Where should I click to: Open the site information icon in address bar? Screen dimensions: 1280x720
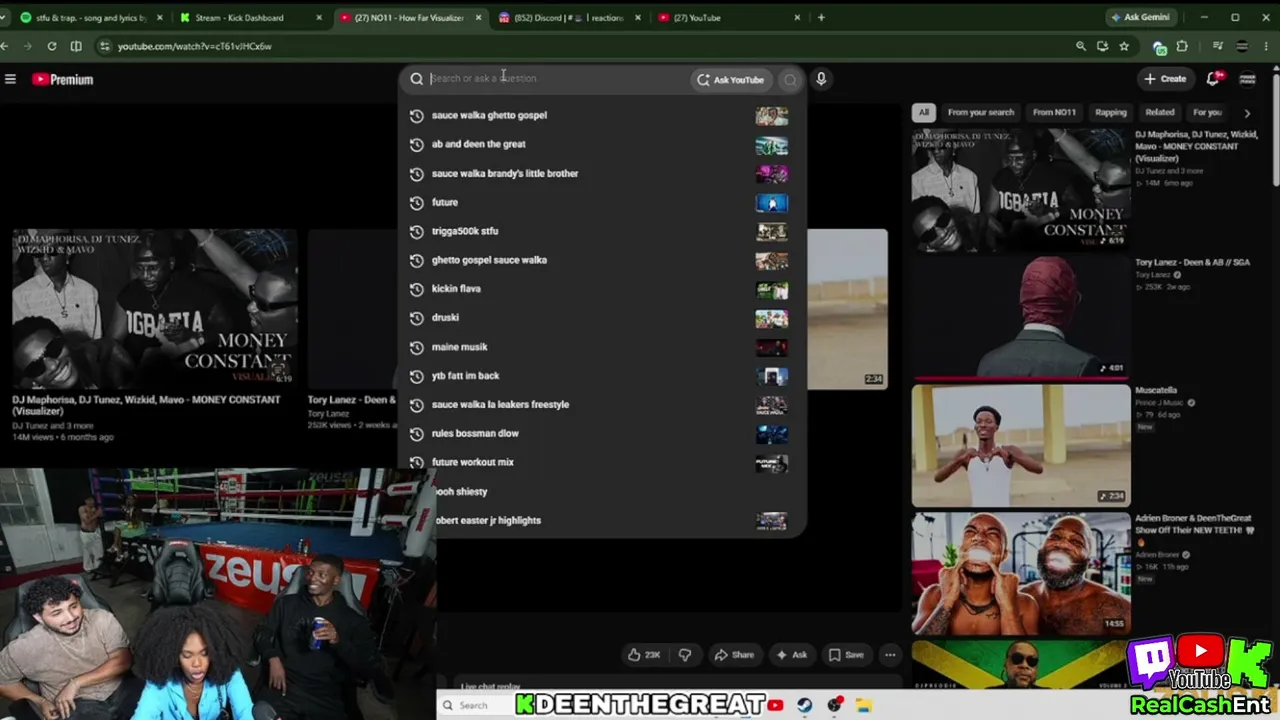tap(104, 46)
